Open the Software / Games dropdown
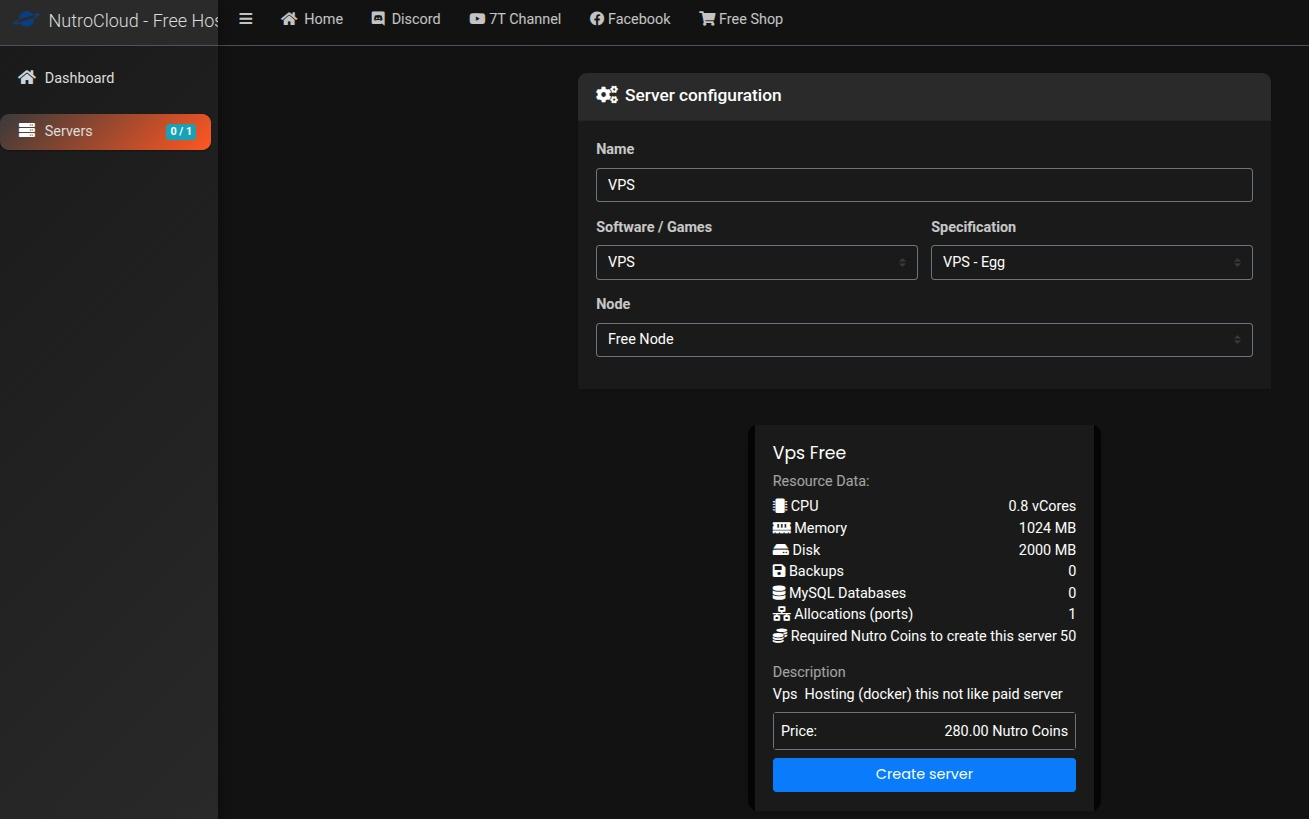Screen dimensions: 1309x819 tap(757, 262)
